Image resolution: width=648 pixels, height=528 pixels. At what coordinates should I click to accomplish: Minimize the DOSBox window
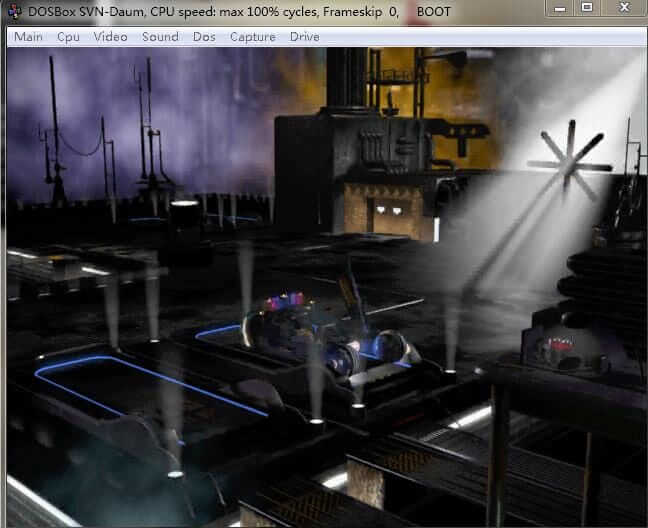[x=560, y=8]
